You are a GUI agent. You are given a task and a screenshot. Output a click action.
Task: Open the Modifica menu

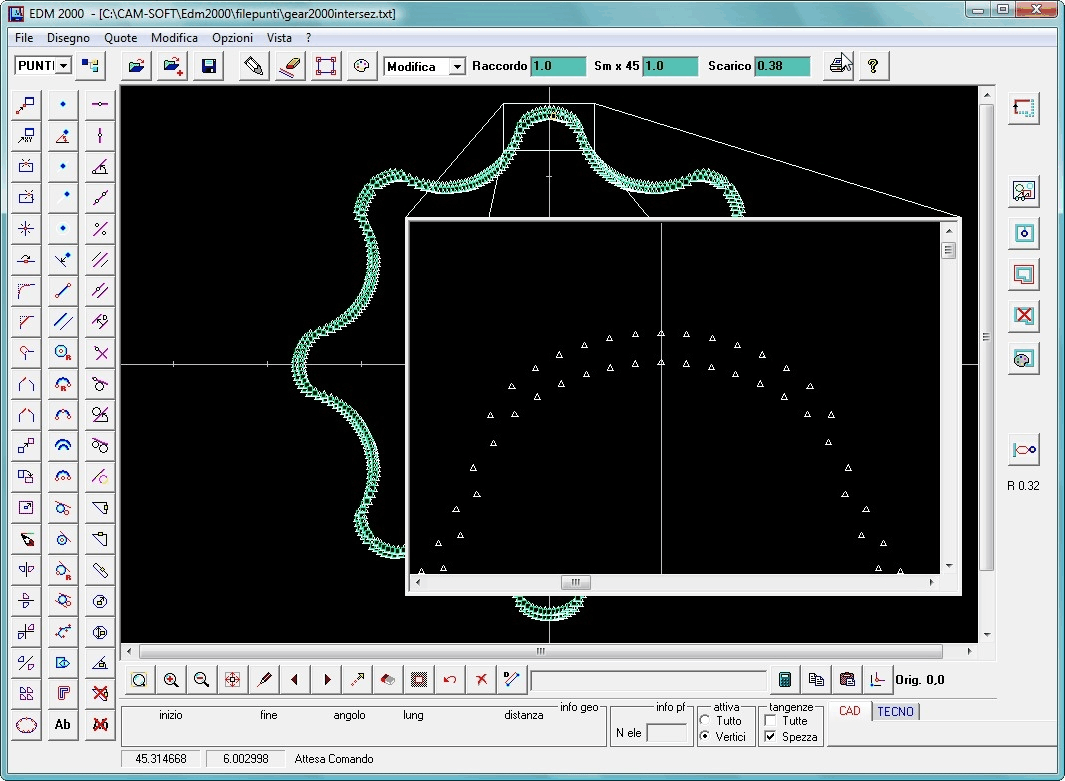point(174,38)
